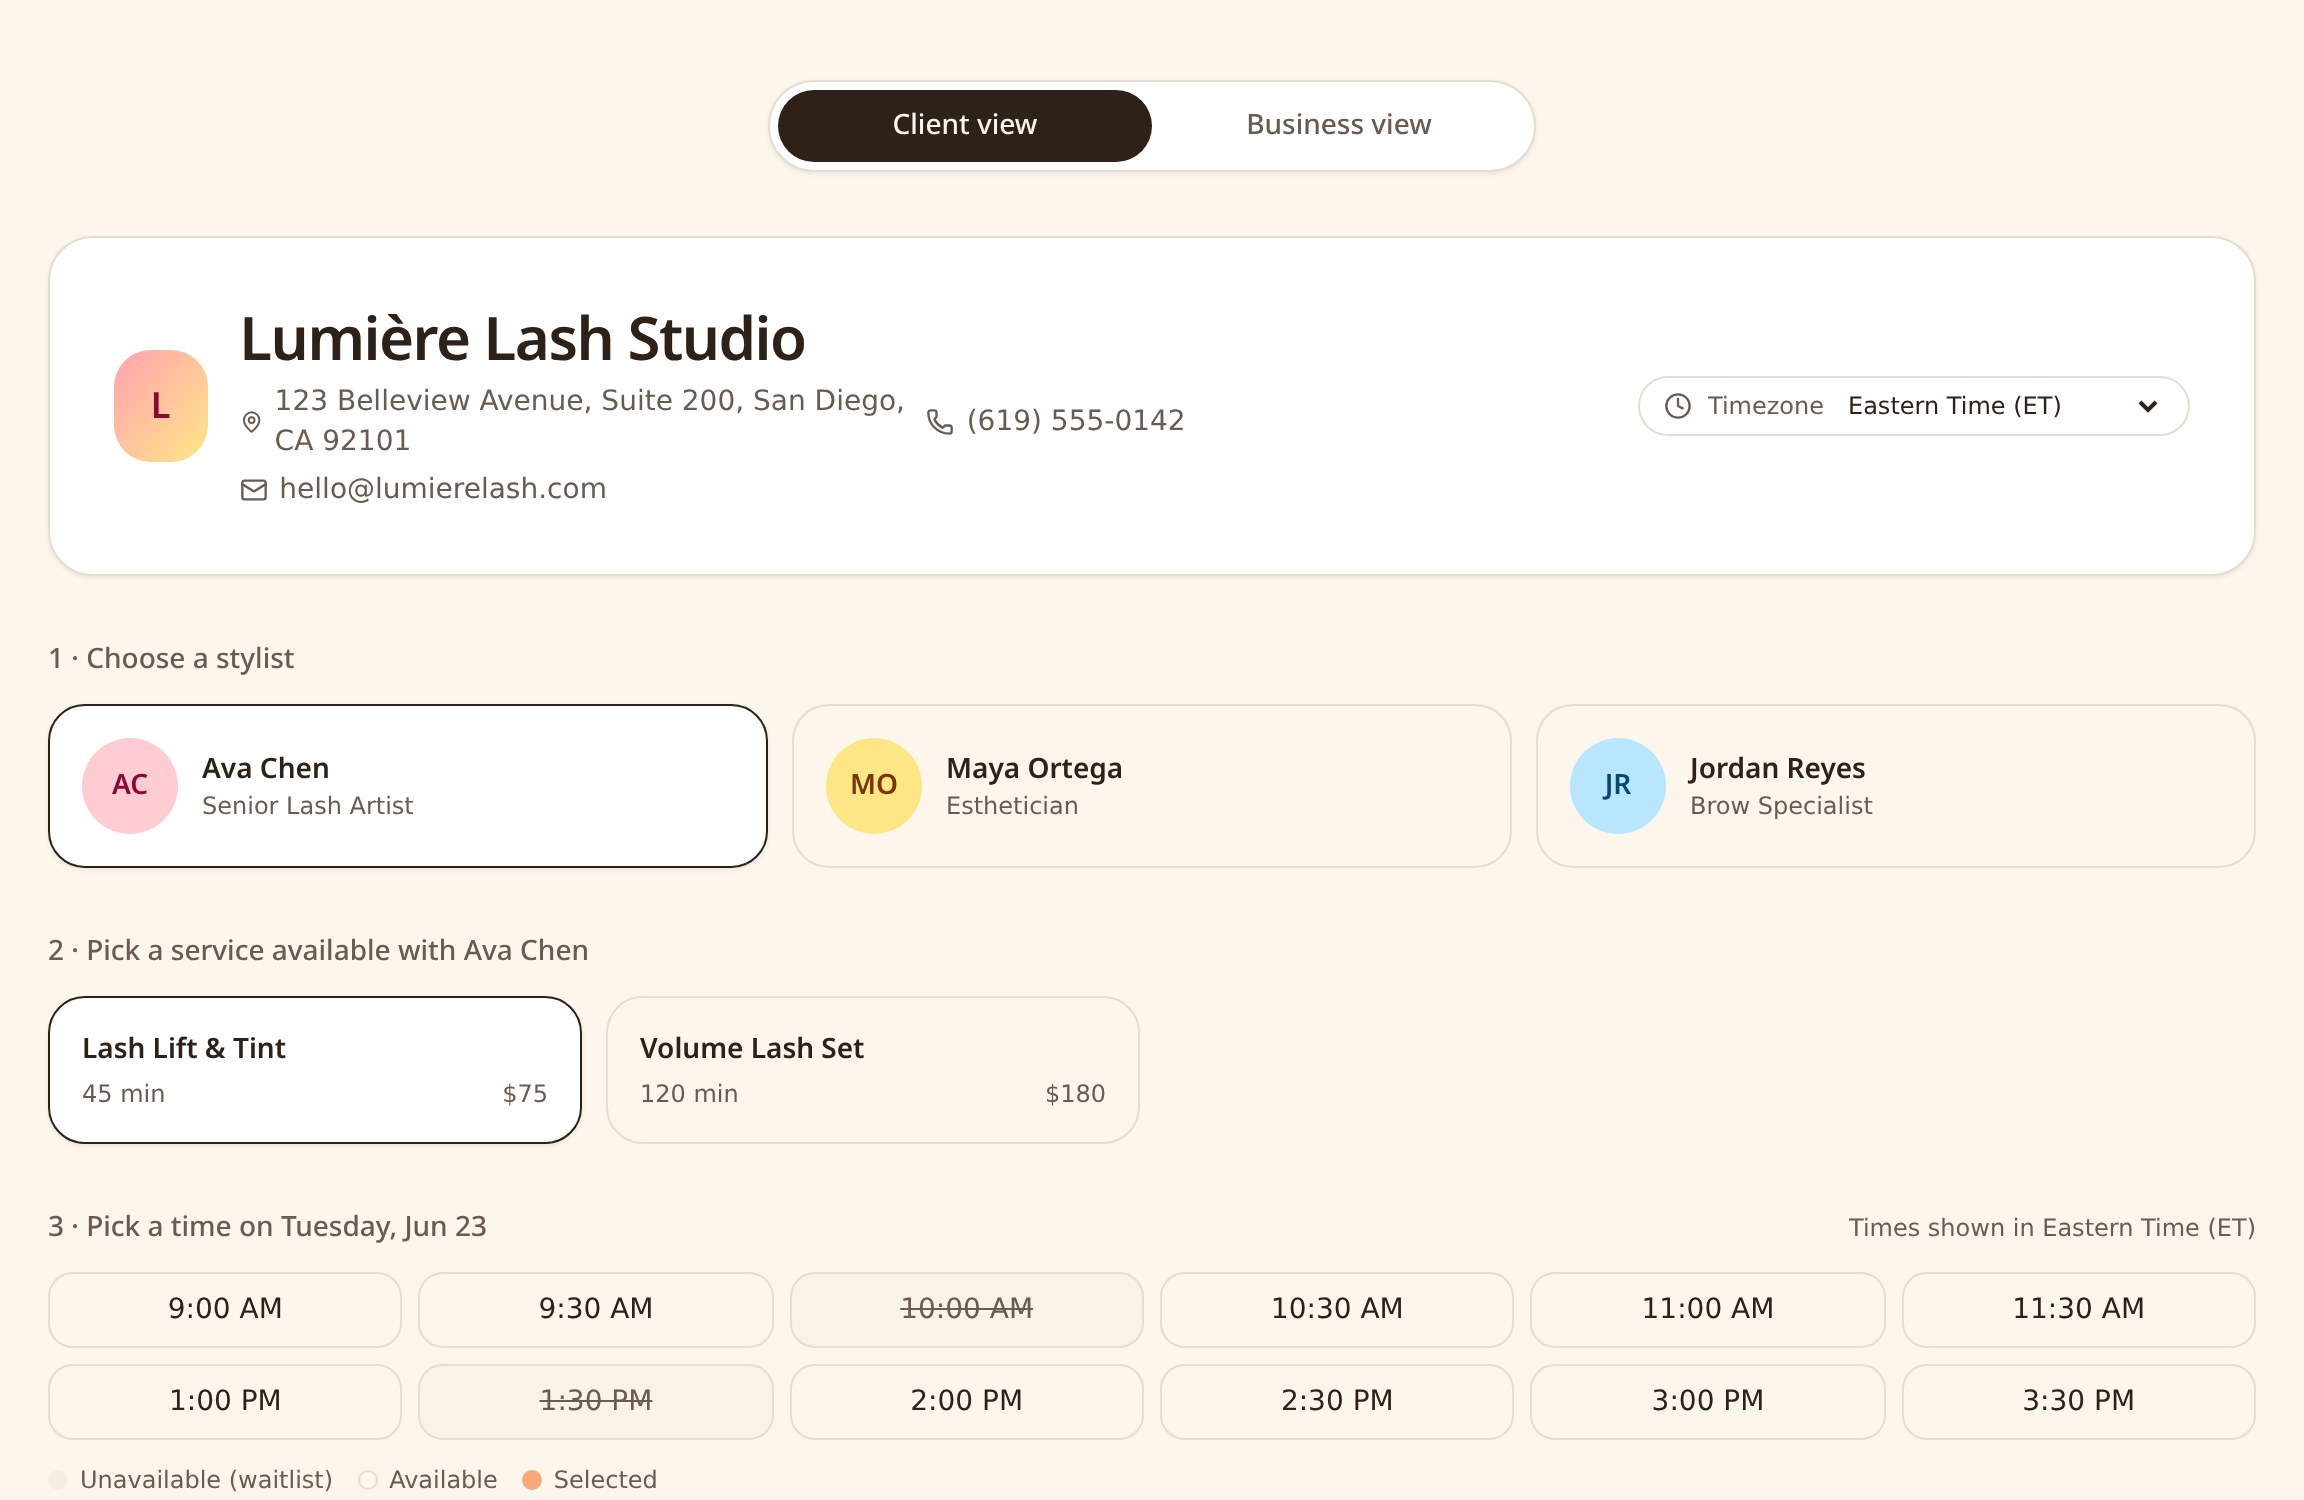The height and width of the screenshot is (1500, 2304).
Task: Click Jordan Reyes's JR avatar
Action: pyautogui.click(x=1618, y=786)
